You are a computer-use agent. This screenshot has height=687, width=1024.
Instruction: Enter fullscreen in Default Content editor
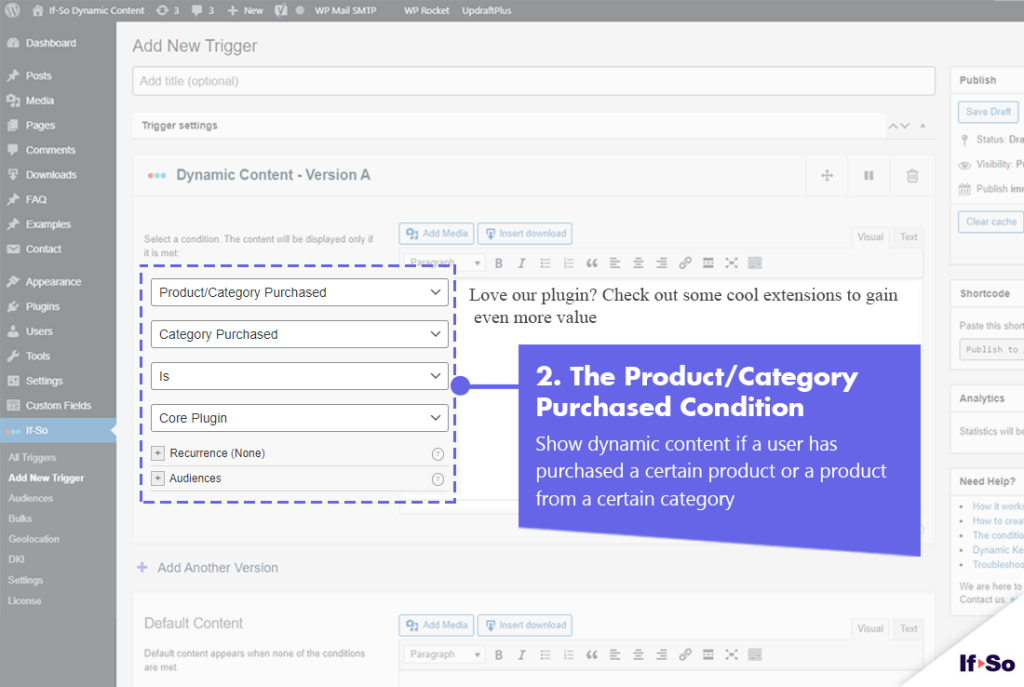pyautogui.click(x=731, y=654)
